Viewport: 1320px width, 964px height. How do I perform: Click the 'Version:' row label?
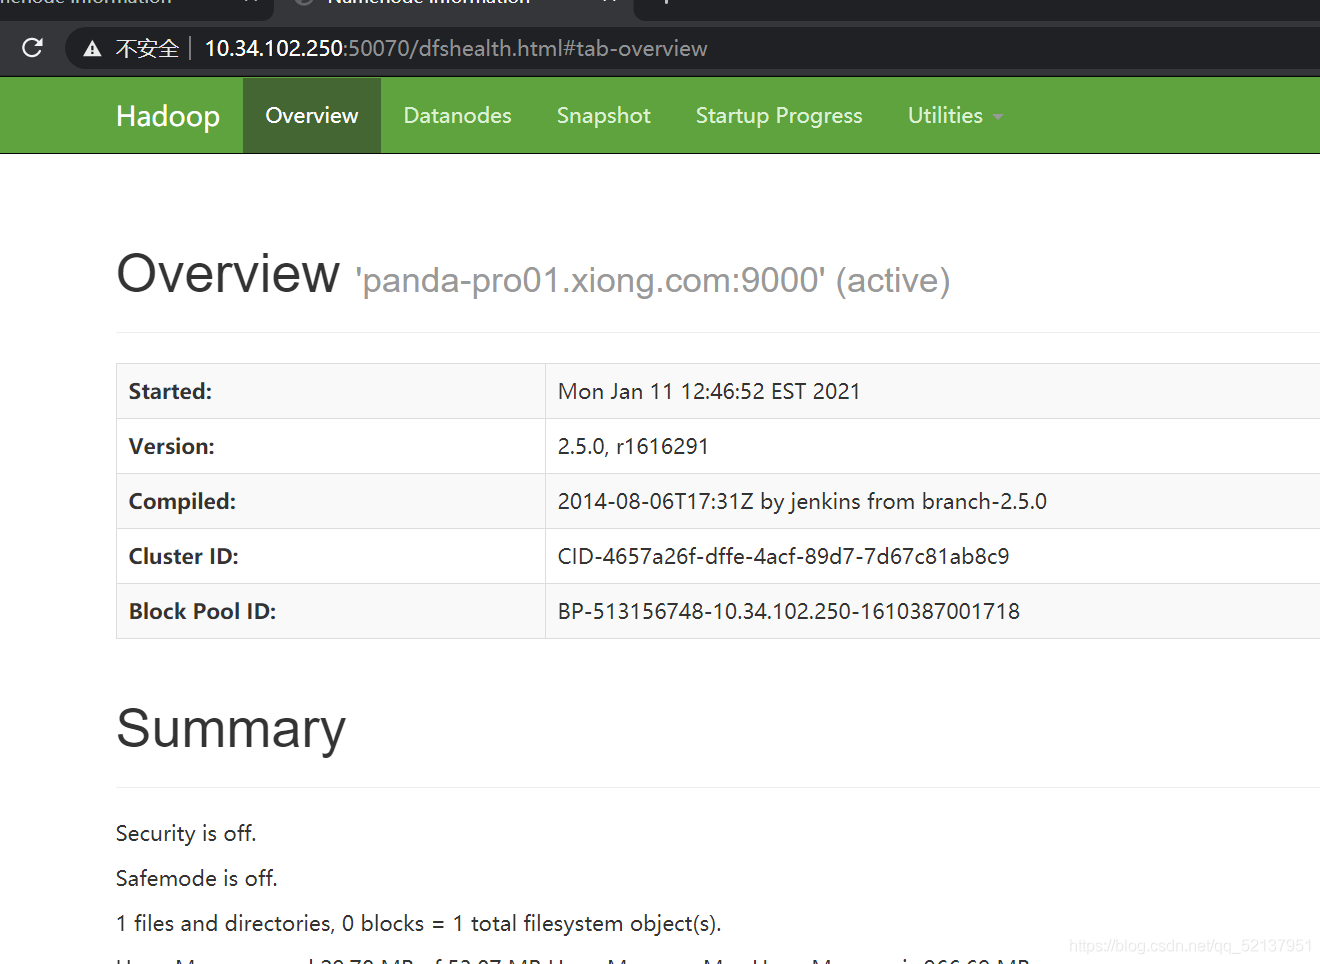coord(172,446)
